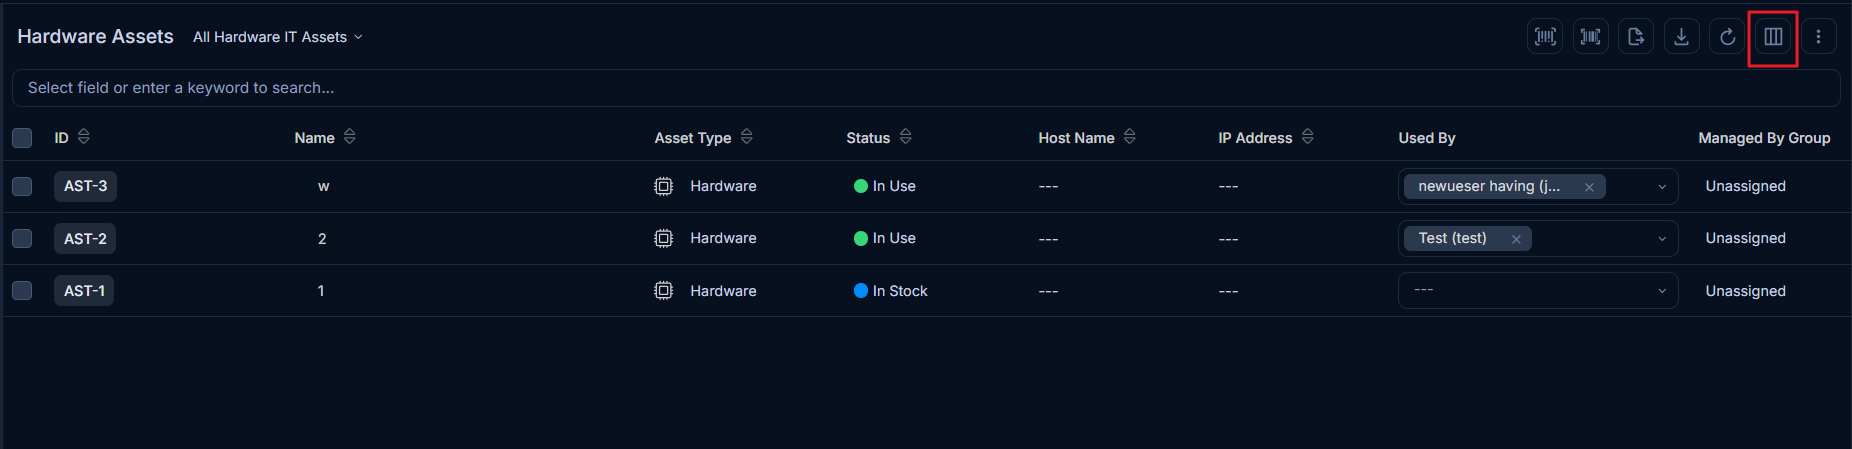Check the AST-1 row checkbox
The image size is (1852, 449).
(22, 291)
